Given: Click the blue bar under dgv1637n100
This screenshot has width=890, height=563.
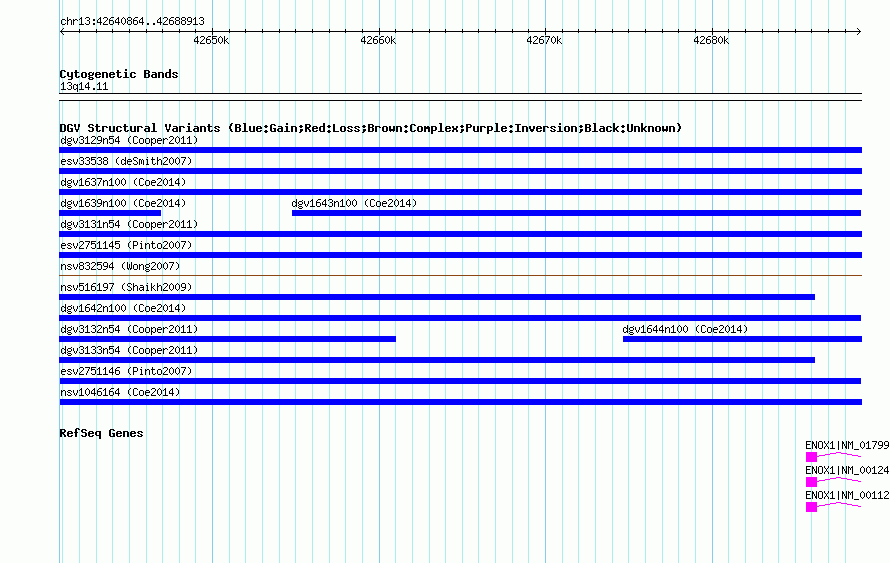Looking at the screenshot, I should tap(460, 192).
